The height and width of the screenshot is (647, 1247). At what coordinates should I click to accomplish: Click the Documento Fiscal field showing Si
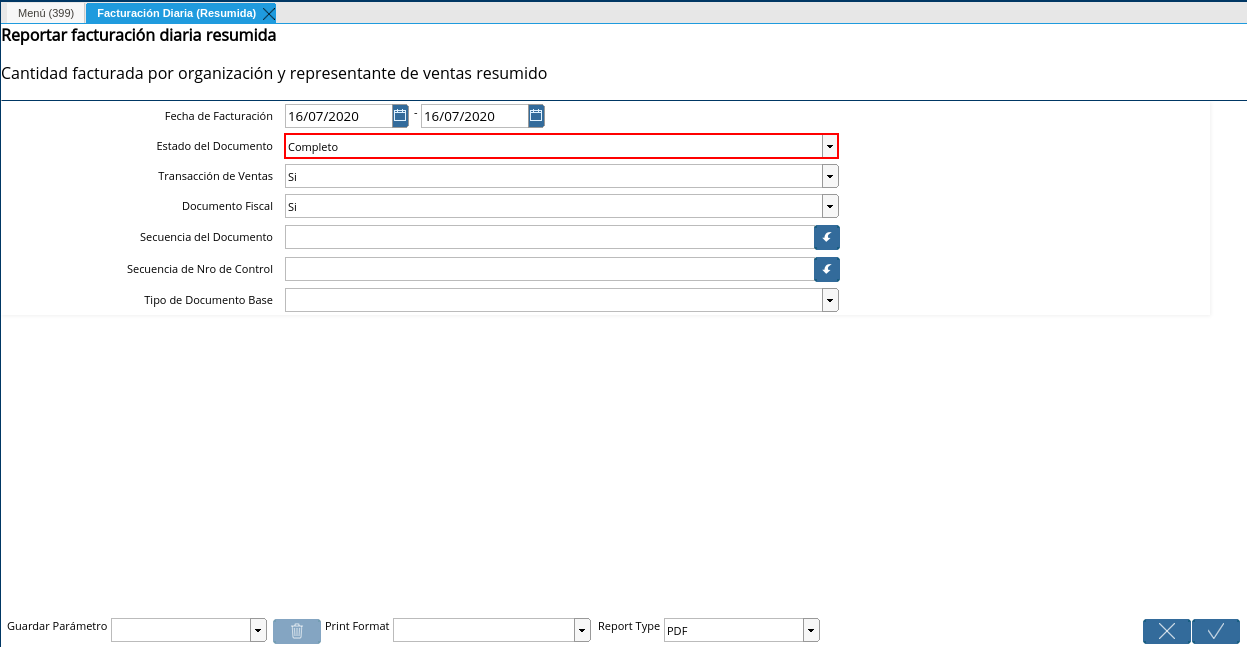pos(554,206)
